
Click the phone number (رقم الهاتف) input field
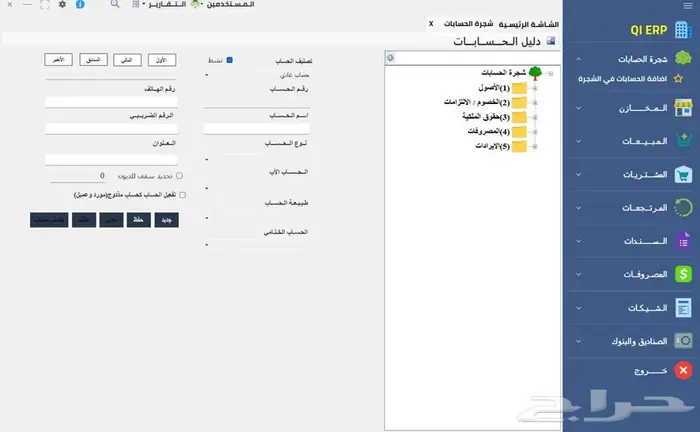pyautogui.click(x=110, y=102)
